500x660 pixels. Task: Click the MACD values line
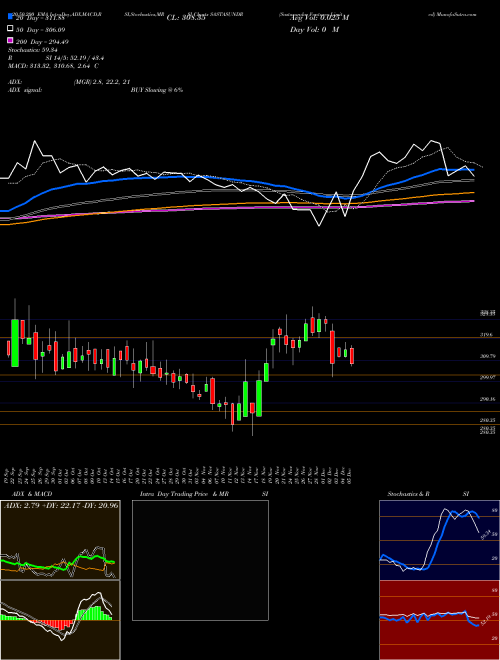[53, 66]
